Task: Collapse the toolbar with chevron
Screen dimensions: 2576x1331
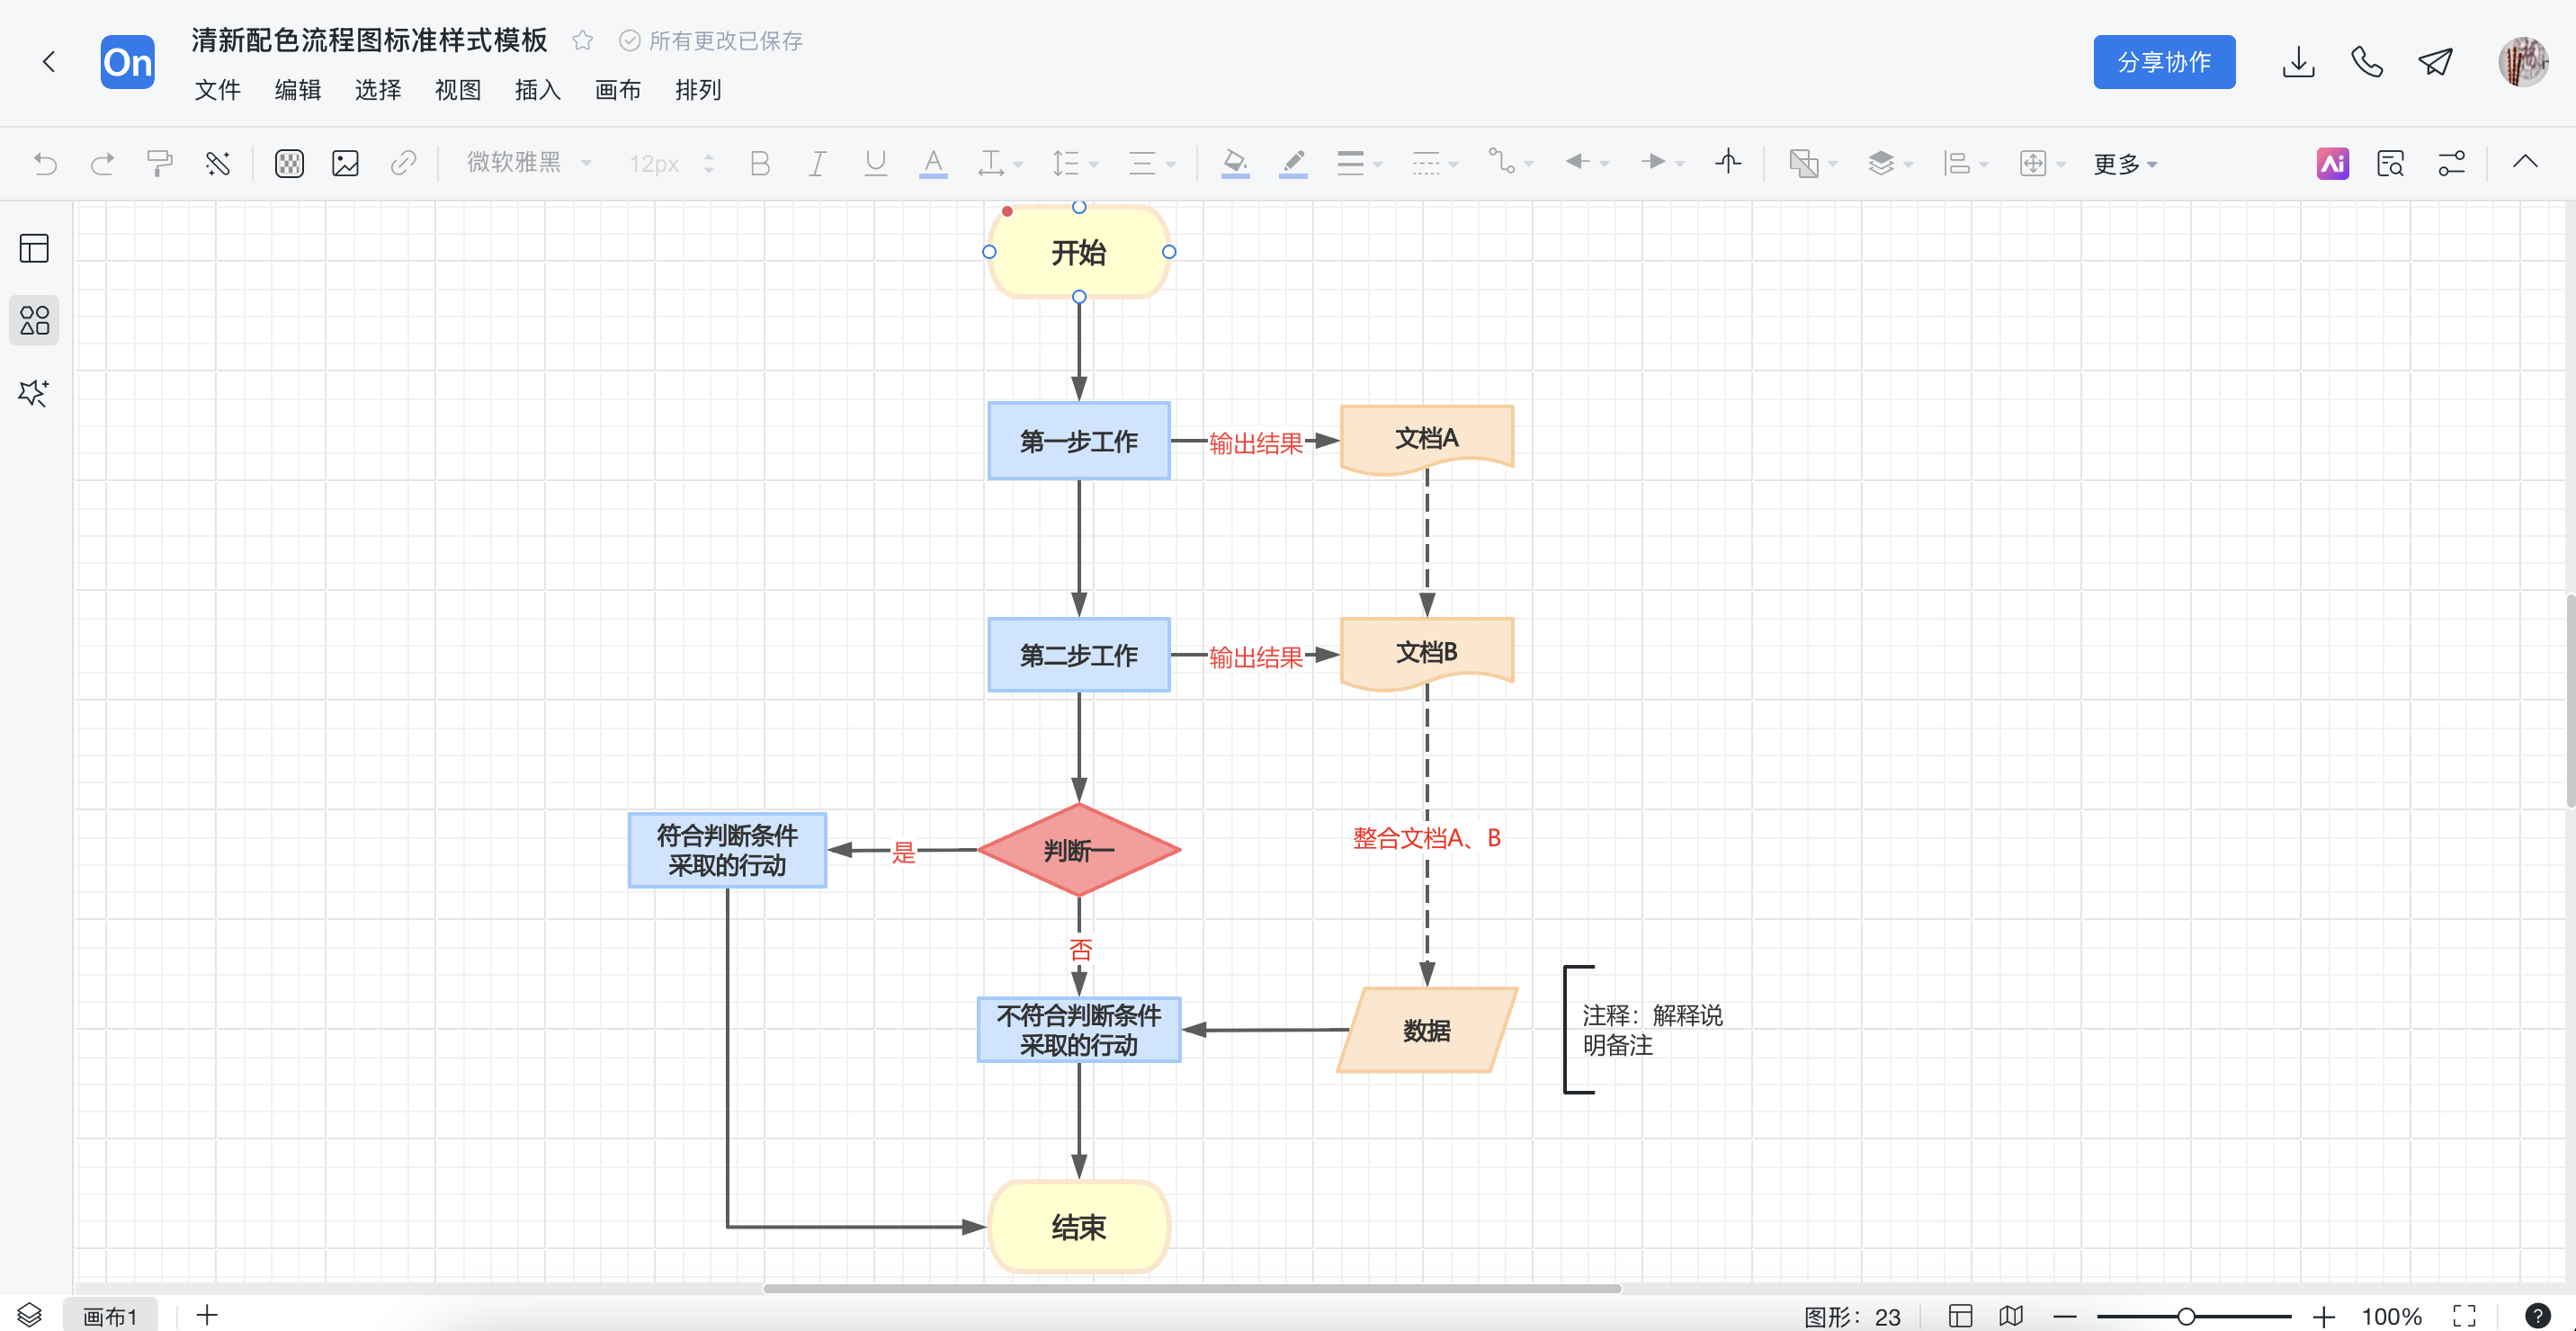Action: (2524, 162)
